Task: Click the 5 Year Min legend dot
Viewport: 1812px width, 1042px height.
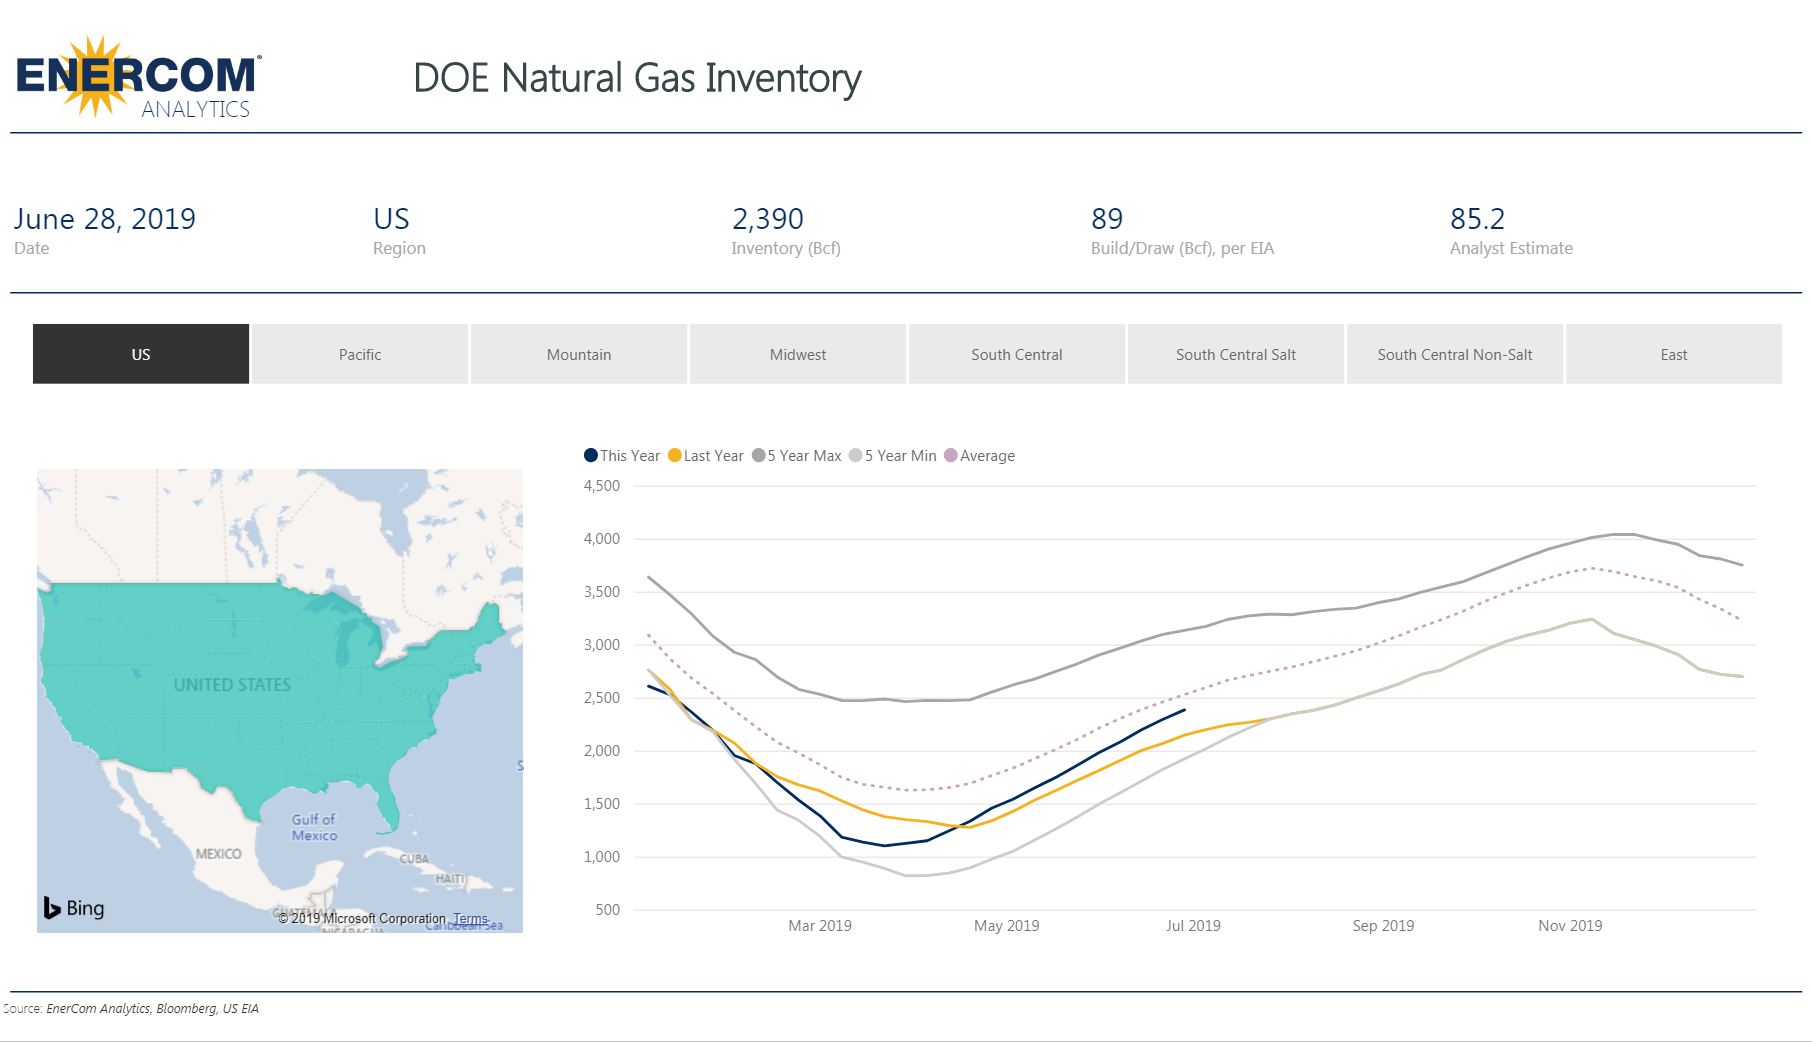Action: pos(855,456)
